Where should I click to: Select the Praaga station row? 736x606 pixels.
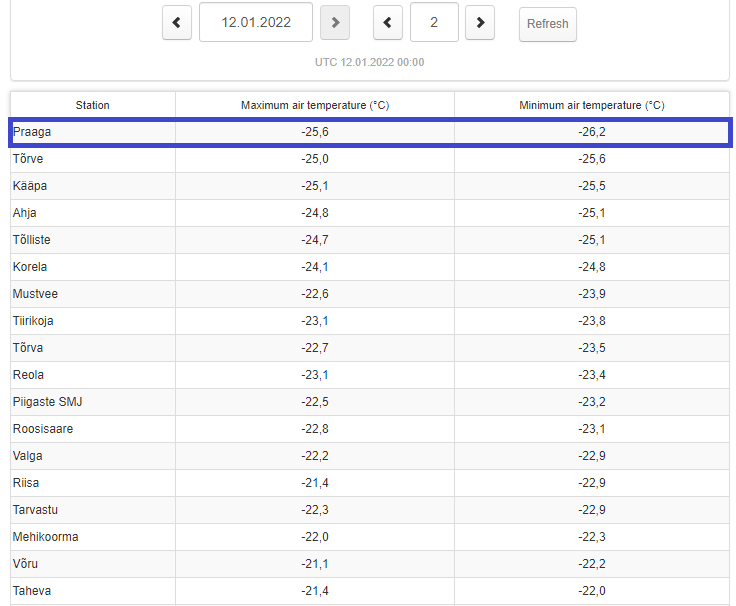[370, 132]
